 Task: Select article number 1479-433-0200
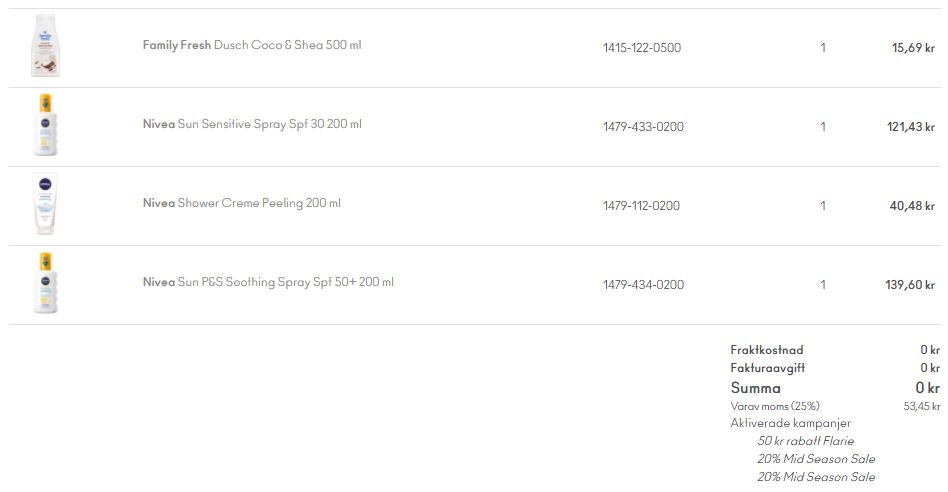[643, 127]
